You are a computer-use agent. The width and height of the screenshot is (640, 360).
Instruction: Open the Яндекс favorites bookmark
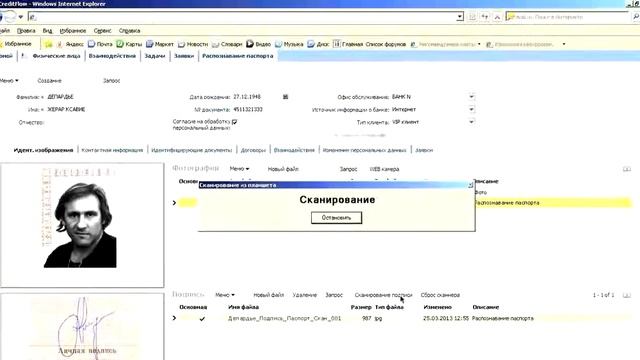click(x=70, y=44)
